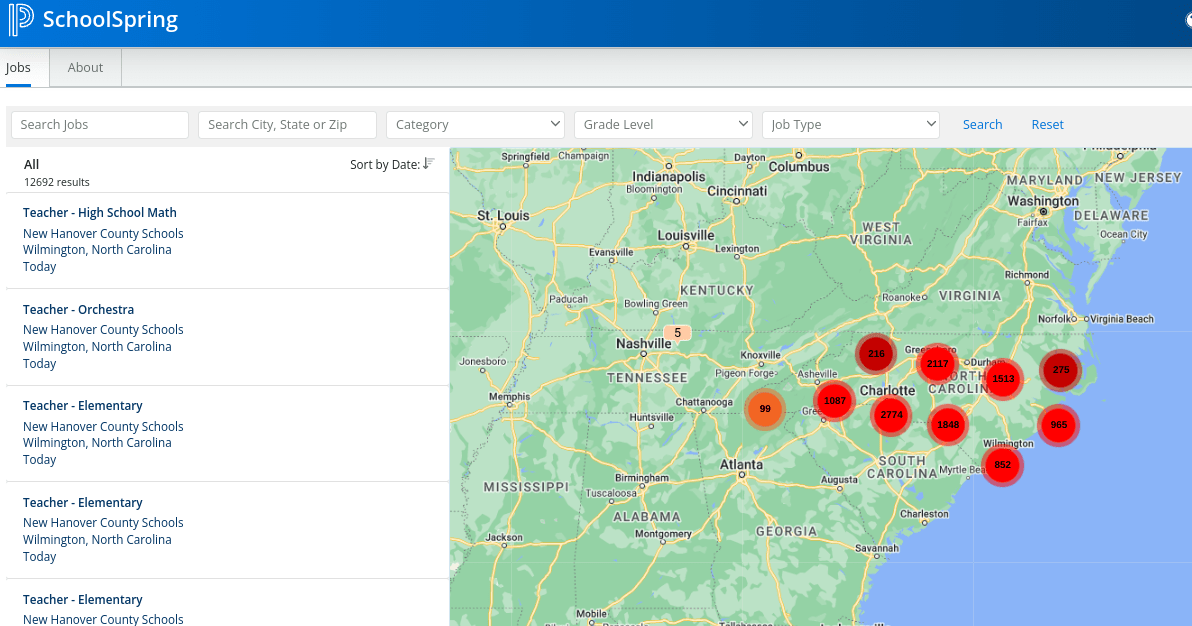Click the Sort by Date label
The height and width of the screenshot is (626, 1192).
click(x=385, y=164)
